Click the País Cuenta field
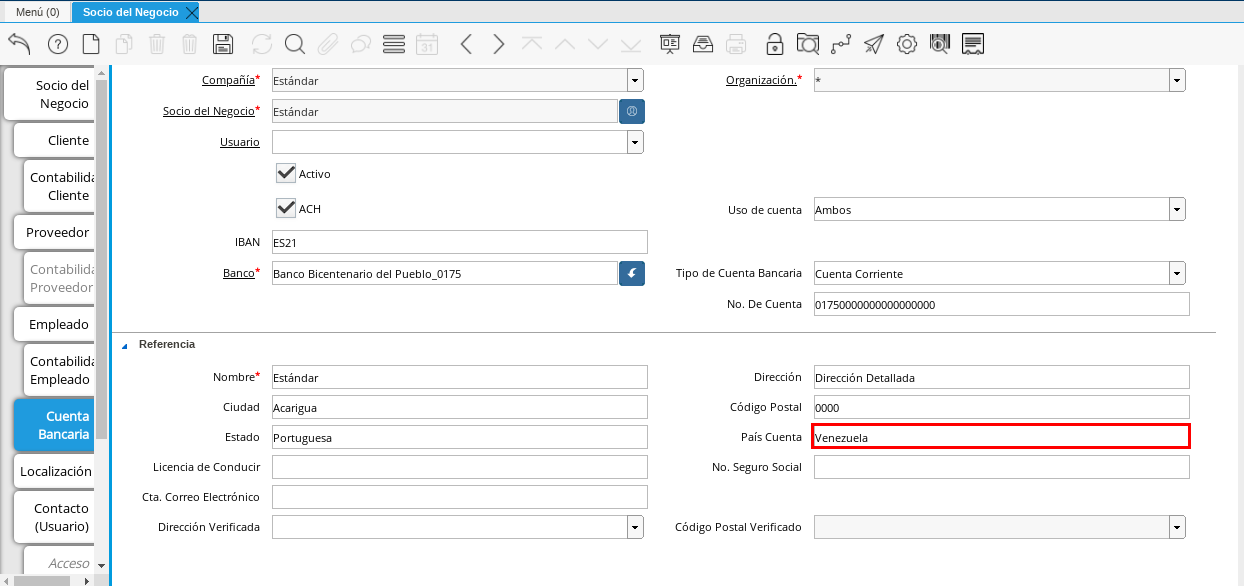Screen dimensions: 1244x586 [x=1000, y=437]
